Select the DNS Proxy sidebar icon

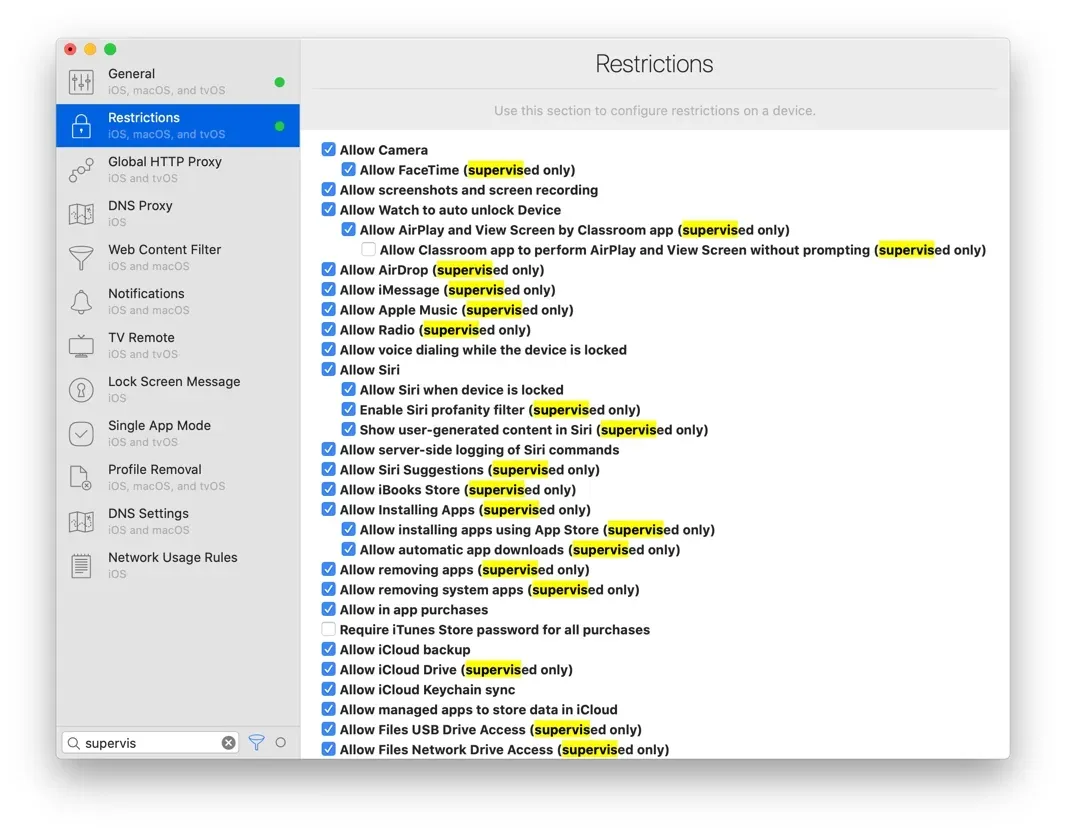tap(81, 213)
